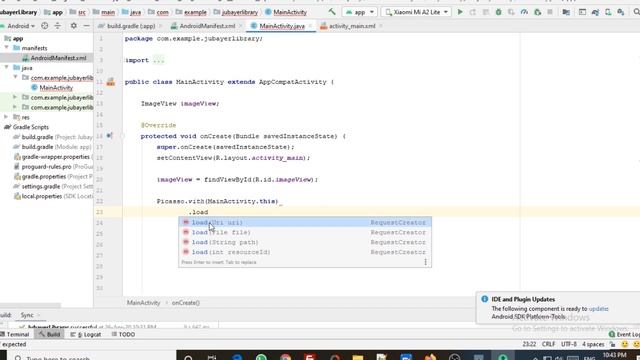Viewport: 640px width, 360px height.
Task: Select MainActivity in project tree
Action: (x=56, y=88)
